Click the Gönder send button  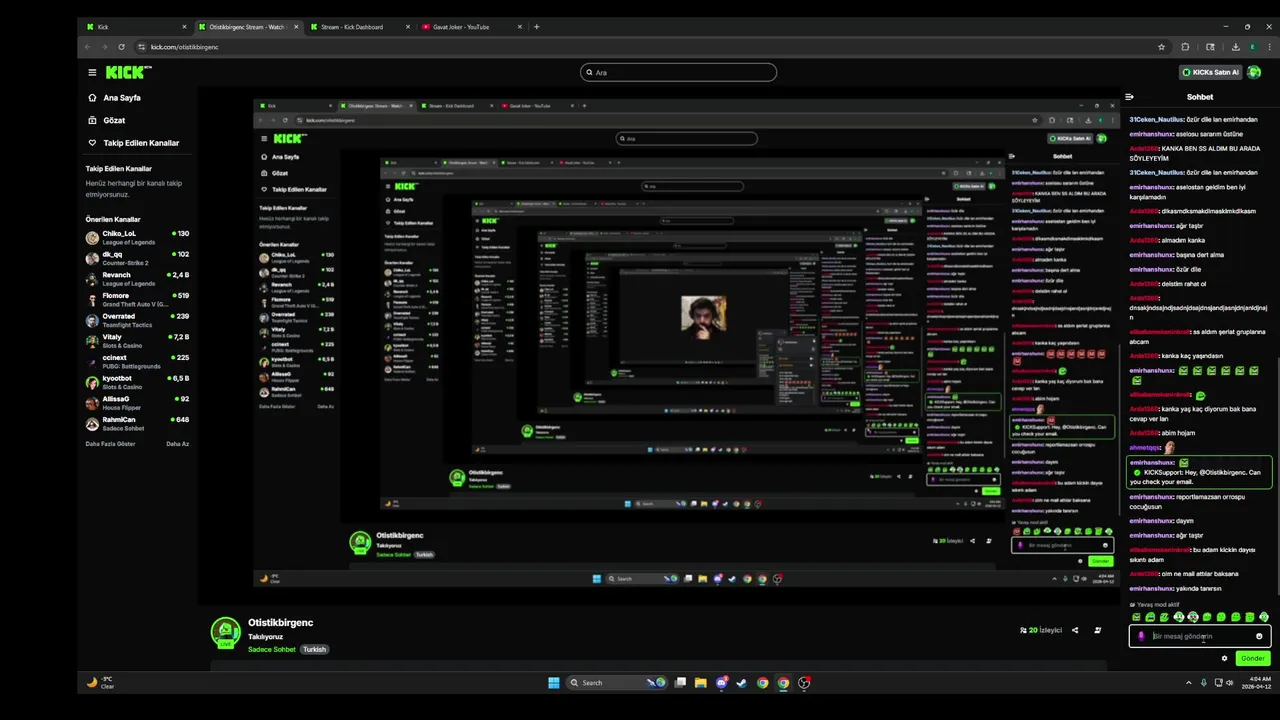click(1252, 658)
